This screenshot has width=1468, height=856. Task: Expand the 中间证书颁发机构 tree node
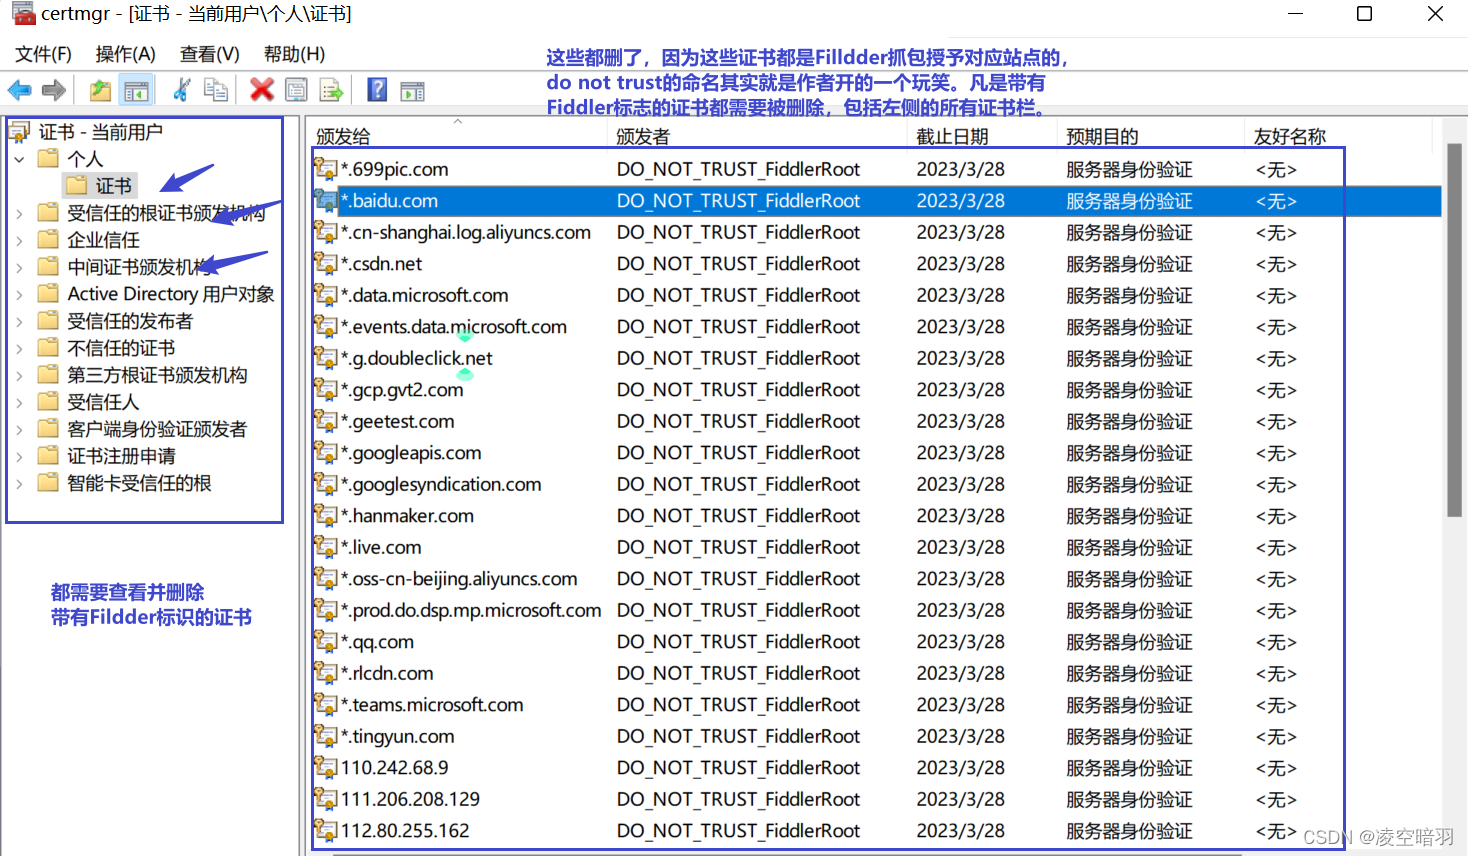pyautogui.click(x=19, y=266)
